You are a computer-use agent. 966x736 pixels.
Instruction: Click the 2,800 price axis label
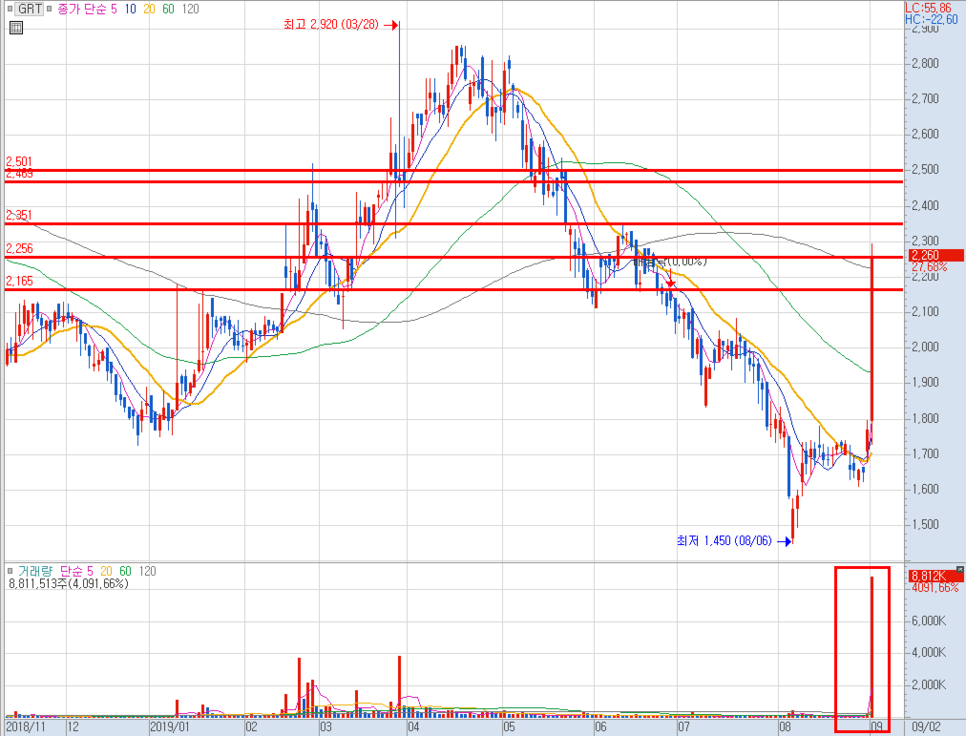point(925,63)
